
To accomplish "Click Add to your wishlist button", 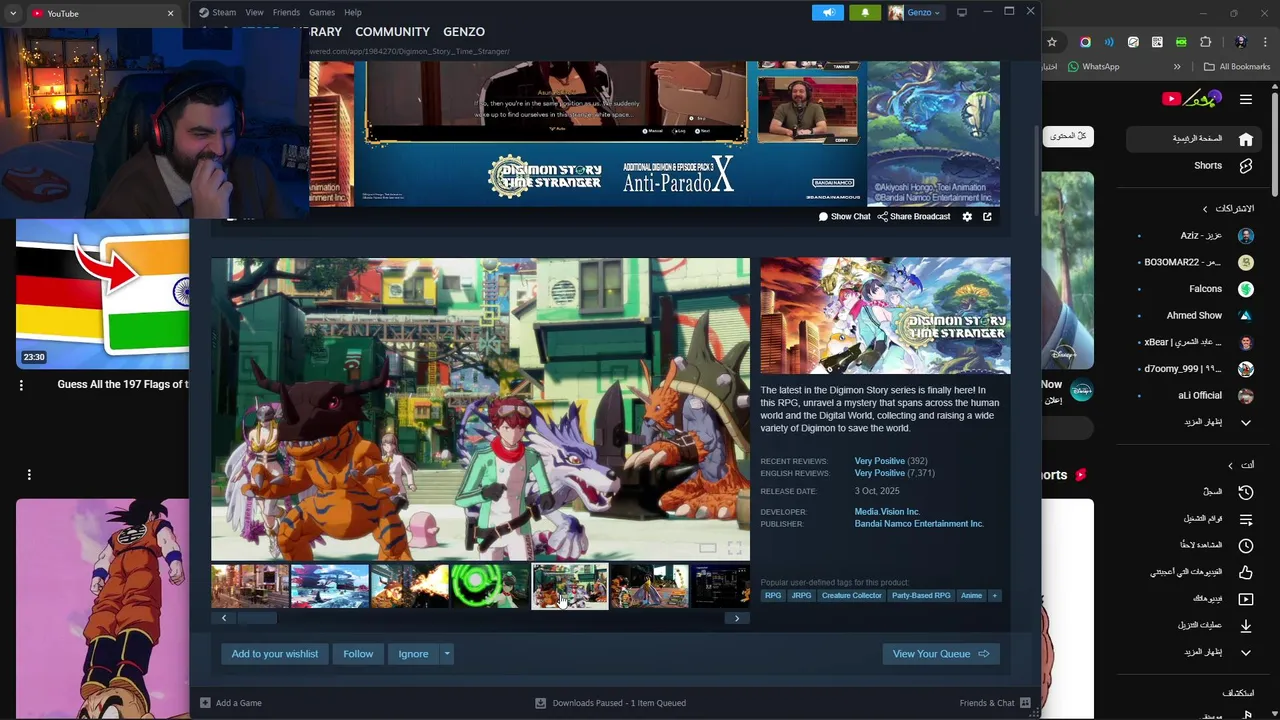I will 275,654.
